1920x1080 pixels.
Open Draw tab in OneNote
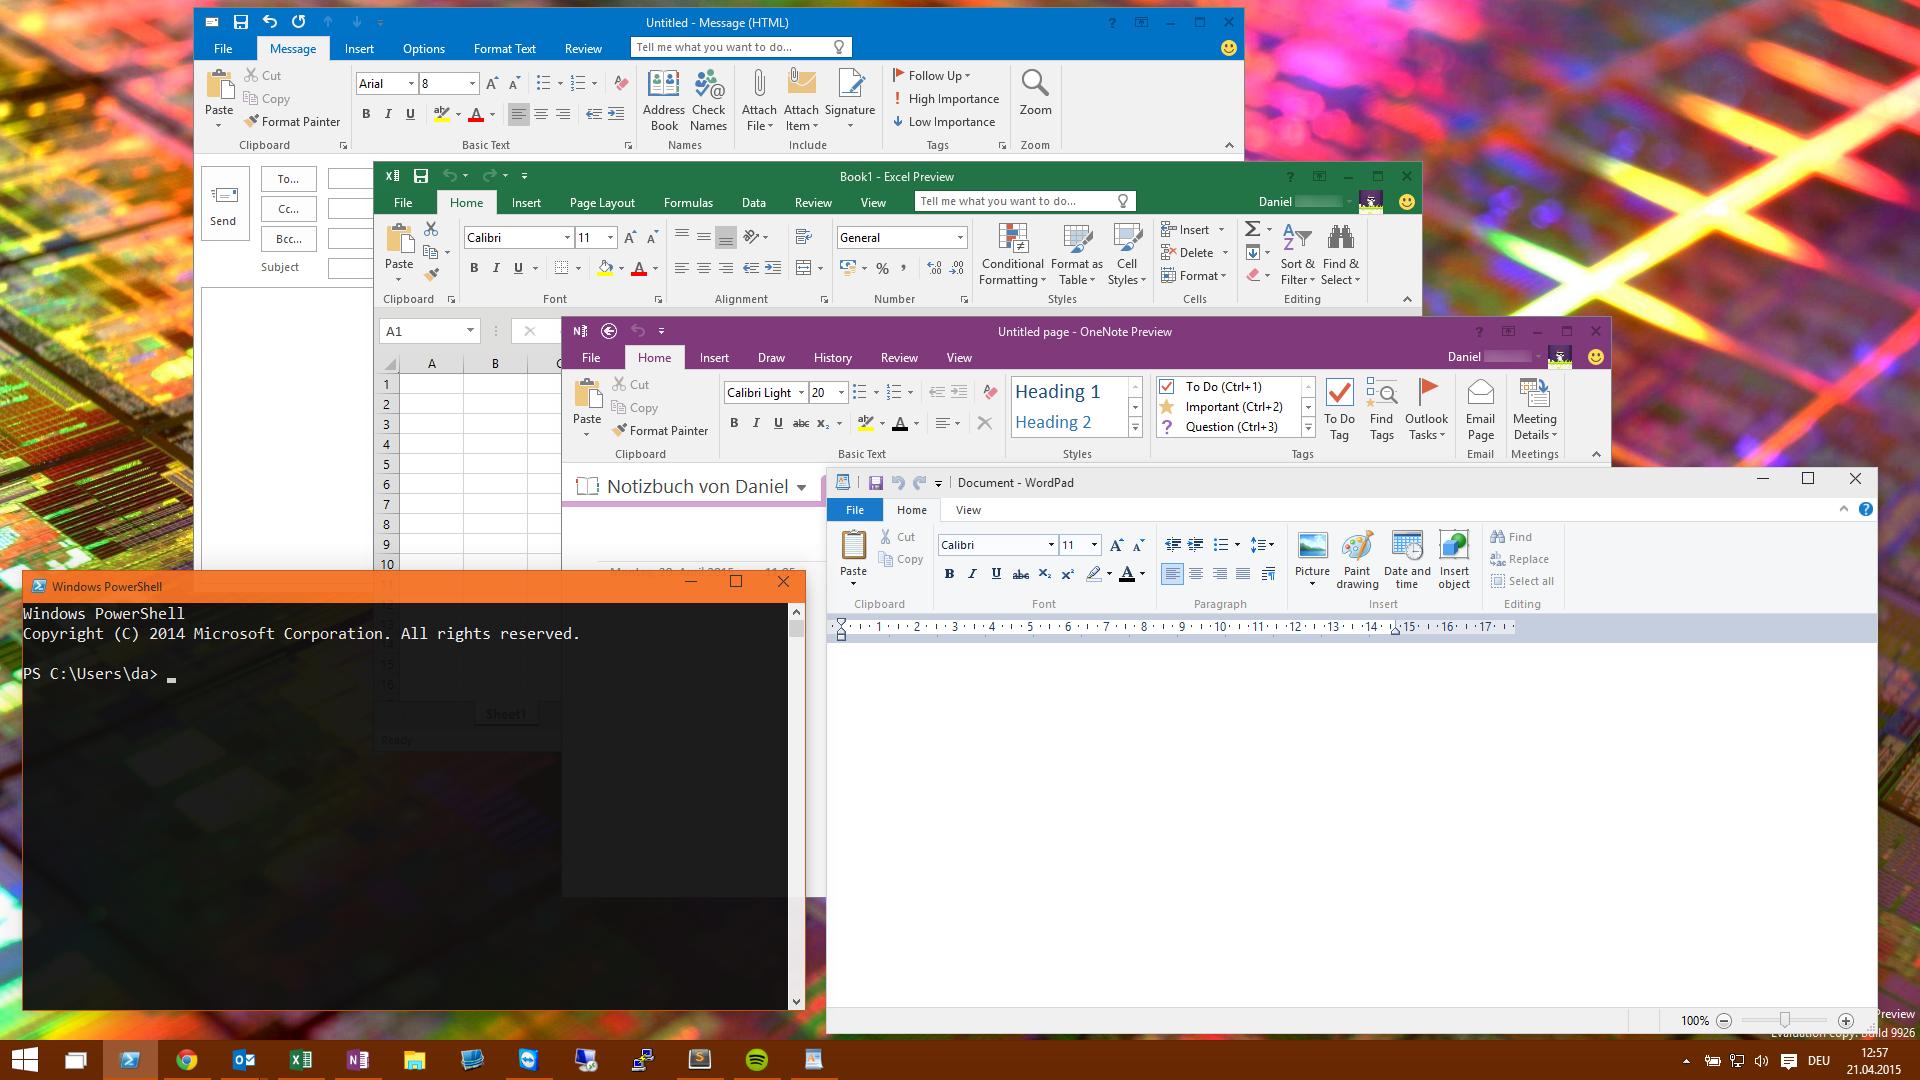pos(771,357)
